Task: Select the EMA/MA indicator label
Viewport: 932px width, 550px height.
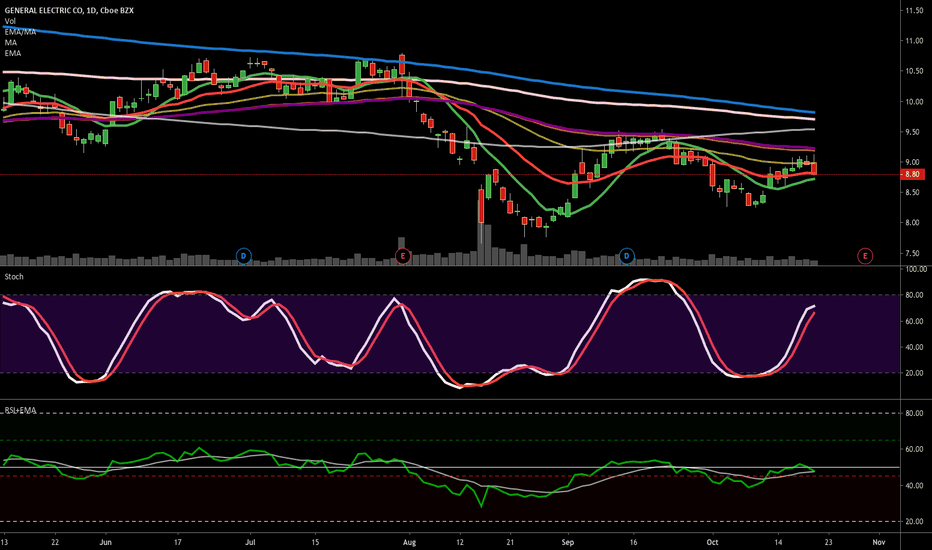Action: 20,32
